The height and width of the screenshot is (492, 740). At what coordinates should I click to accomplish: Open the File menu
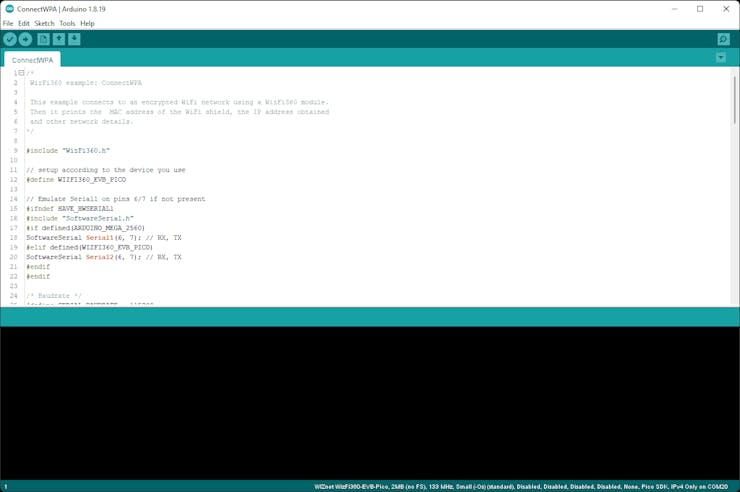pos(8,23)
